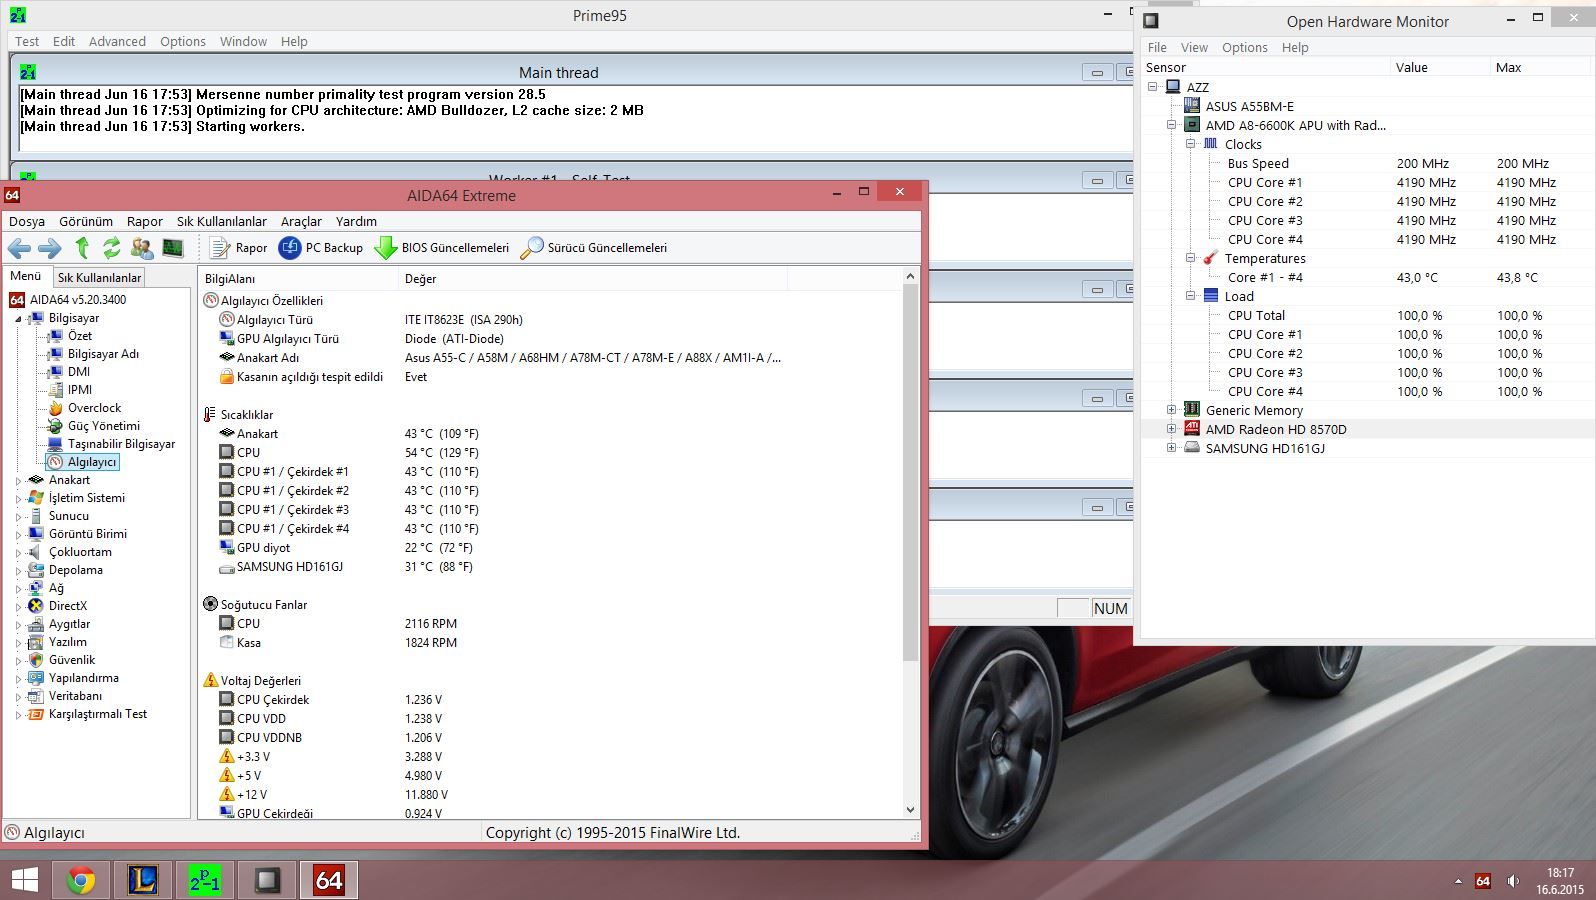The height and width of the screenshot is (900, 1596).
Task: Switch to the Sık Kullanılanlar tab
Action: (x=99, y=277)
